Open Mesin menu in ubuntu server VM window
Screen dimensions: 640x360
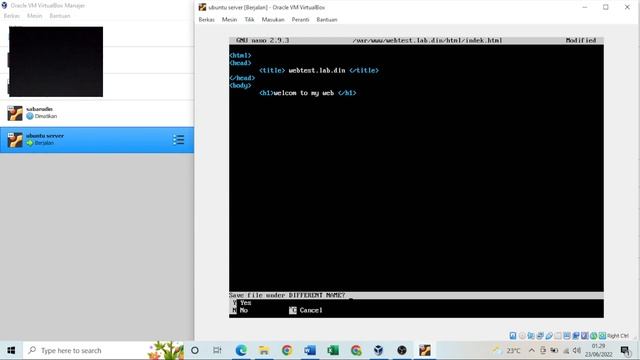point(229,20)
